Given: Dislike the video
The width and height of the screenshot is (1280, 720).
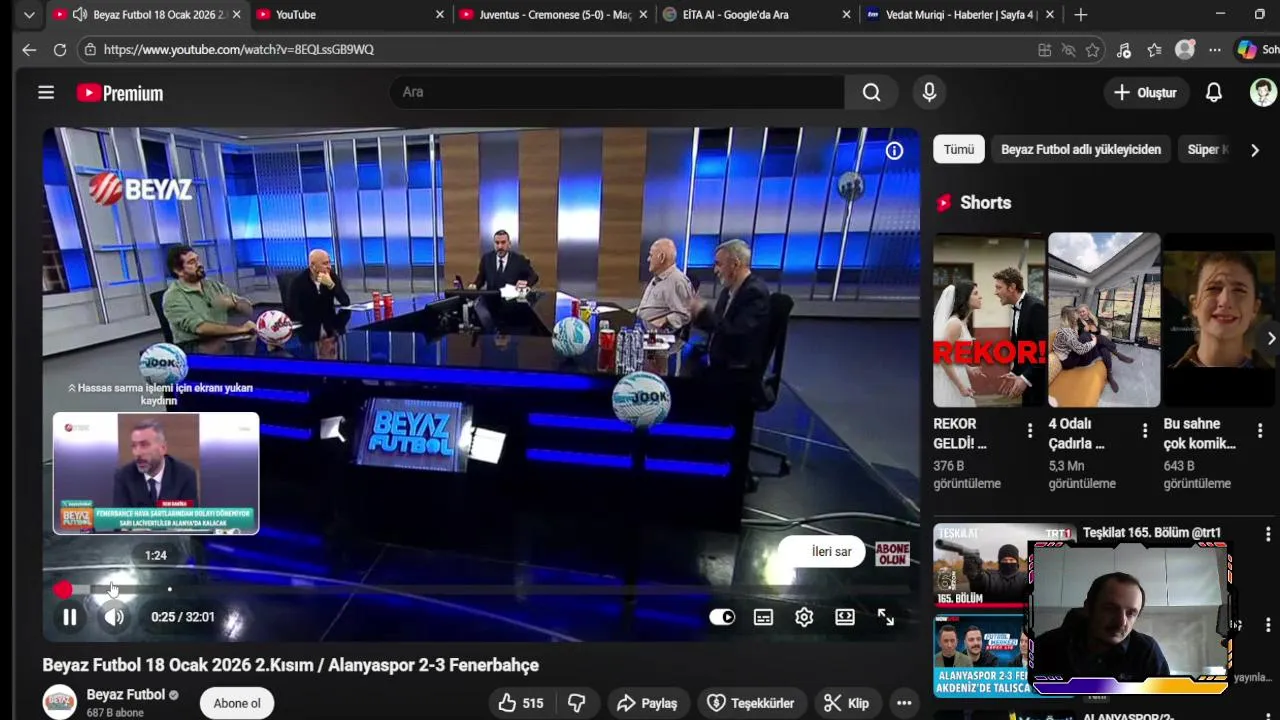Looking at the screenshot, I should [x=577, y=703].
